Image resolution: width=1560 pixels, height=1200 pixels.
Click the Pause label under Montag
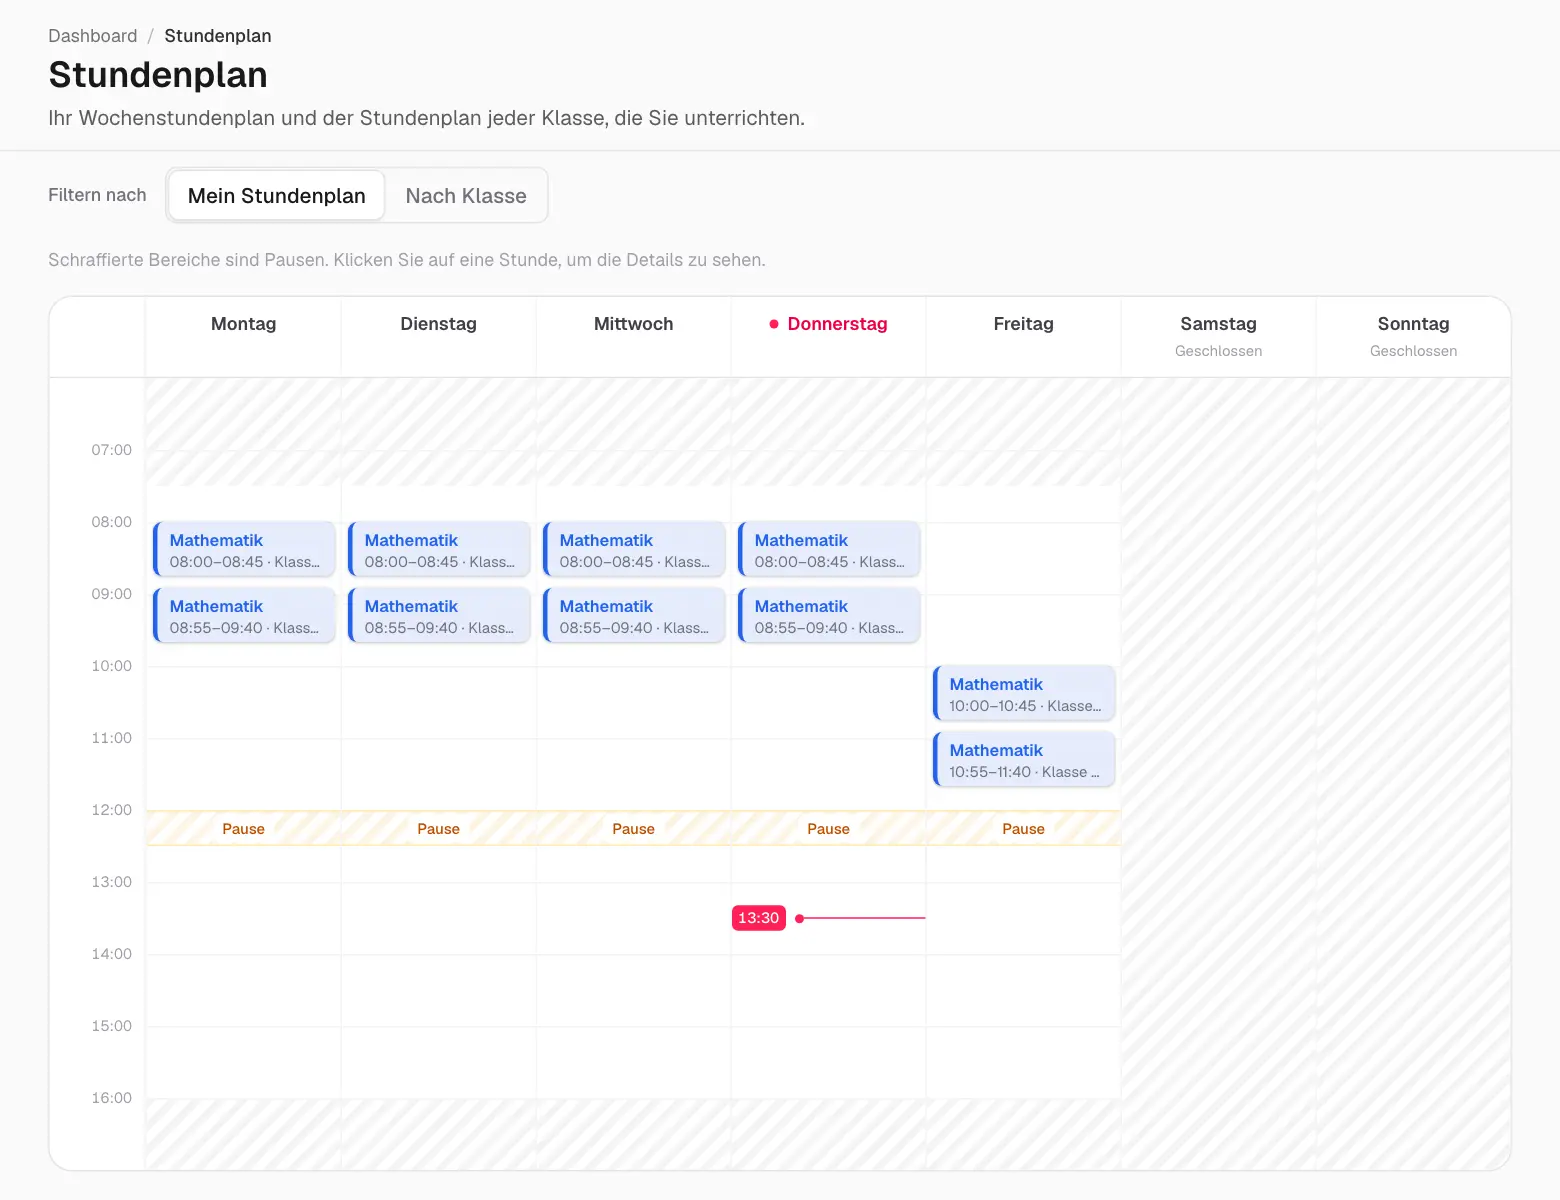(x=244, y=829)
